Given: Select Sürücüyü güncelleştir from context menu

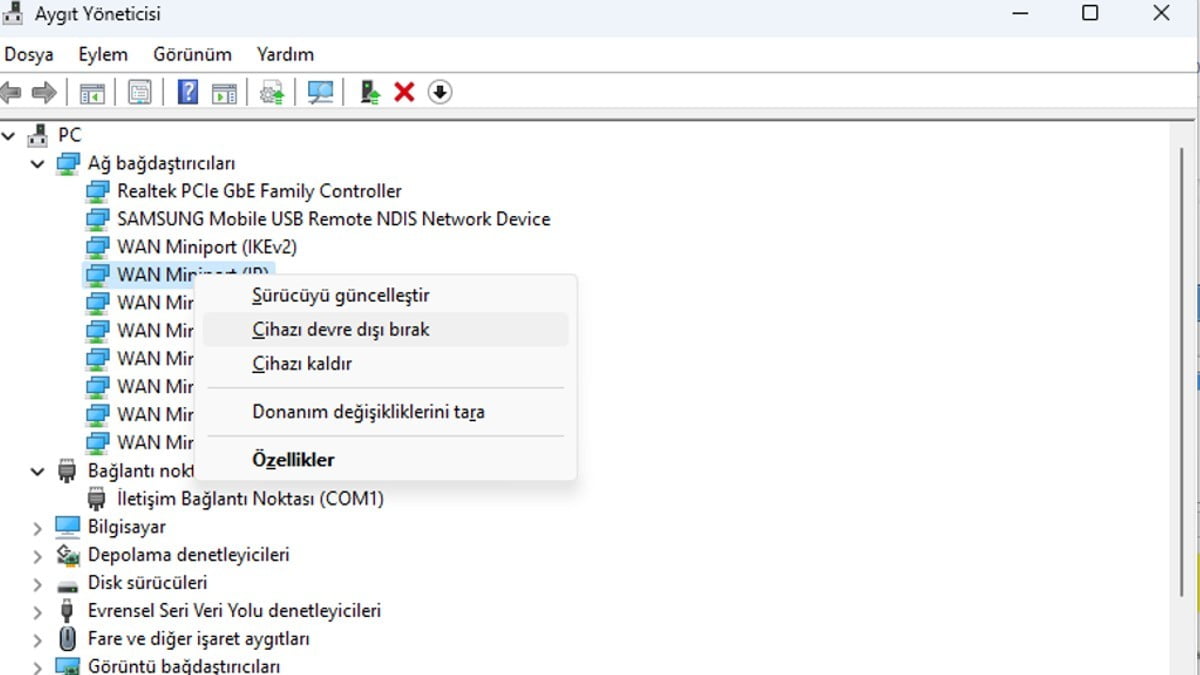Looking at the screenshot, I should (x=341, y=296).
